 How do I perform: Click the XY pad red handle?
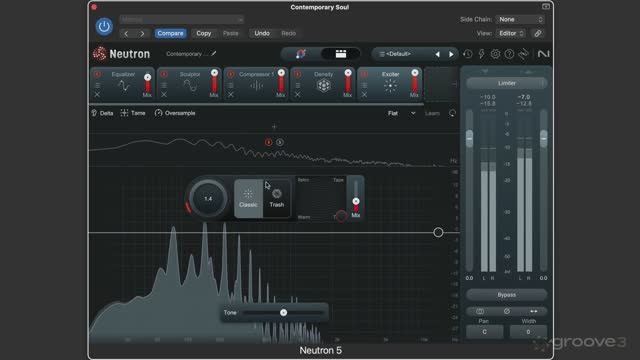341,216
